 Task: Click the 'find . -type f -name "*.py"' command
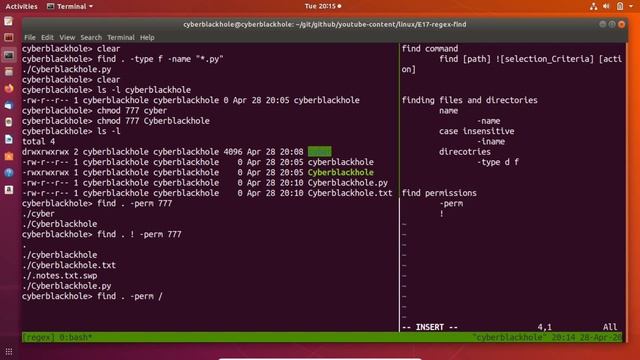point(160,59)
